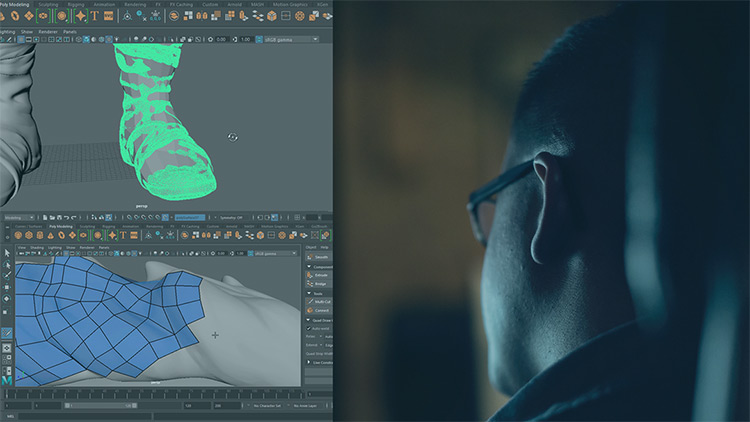Click the playback end field showing 120
Viewport: 750px width, 422px height.
[197, 406]
